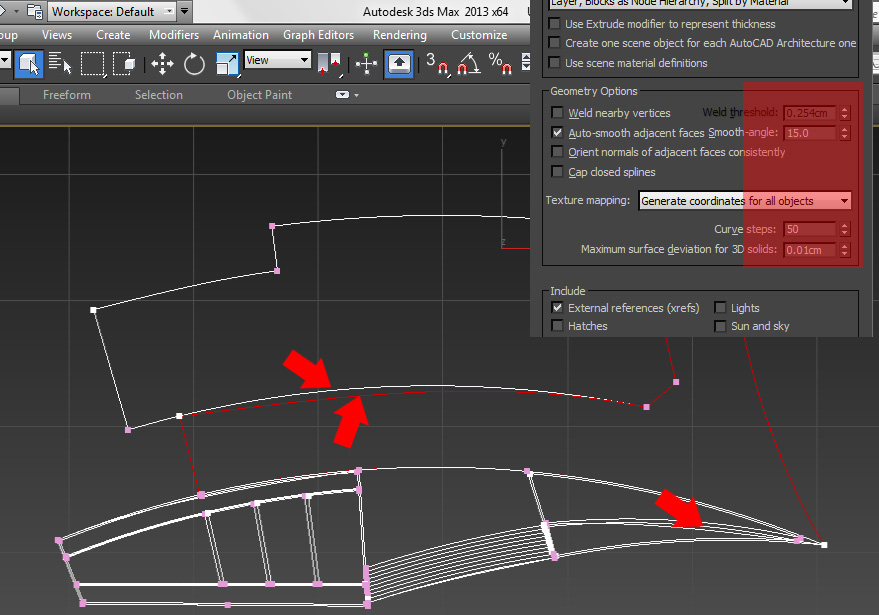Screen dimensions: 879x615
Task: Switch to the Object Paint tab
Action: point(259,95)
